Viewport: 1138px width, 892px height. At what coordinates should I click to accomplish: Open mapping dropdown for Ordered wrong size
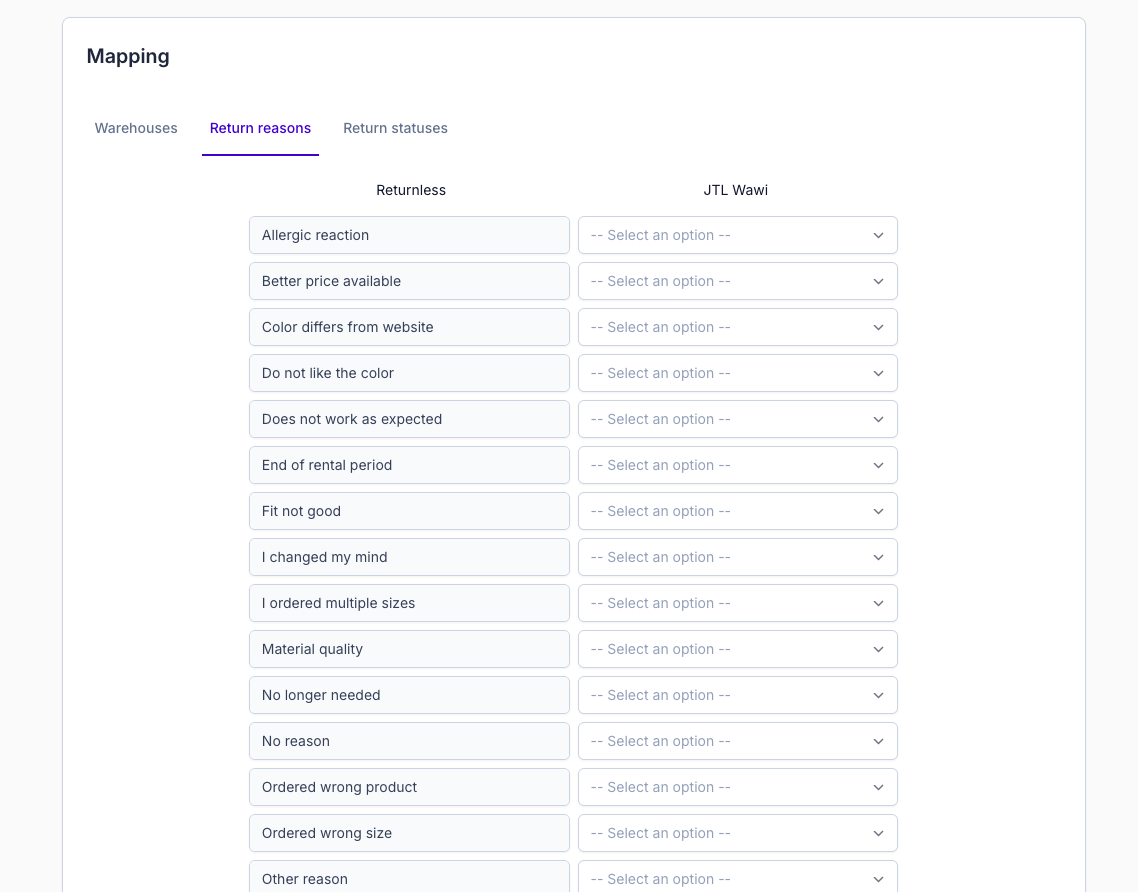coord(737,833)
